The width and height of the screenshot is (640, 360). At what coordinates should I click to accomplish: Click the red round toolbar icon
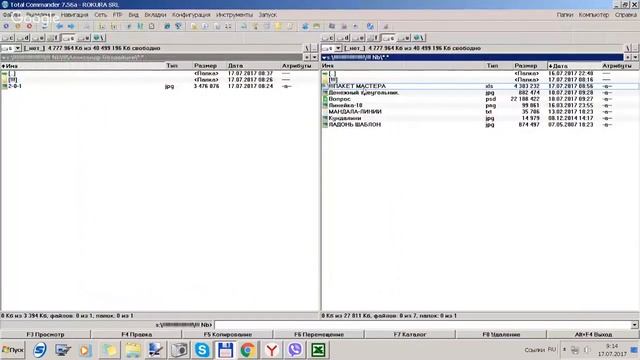click(29, 26)
